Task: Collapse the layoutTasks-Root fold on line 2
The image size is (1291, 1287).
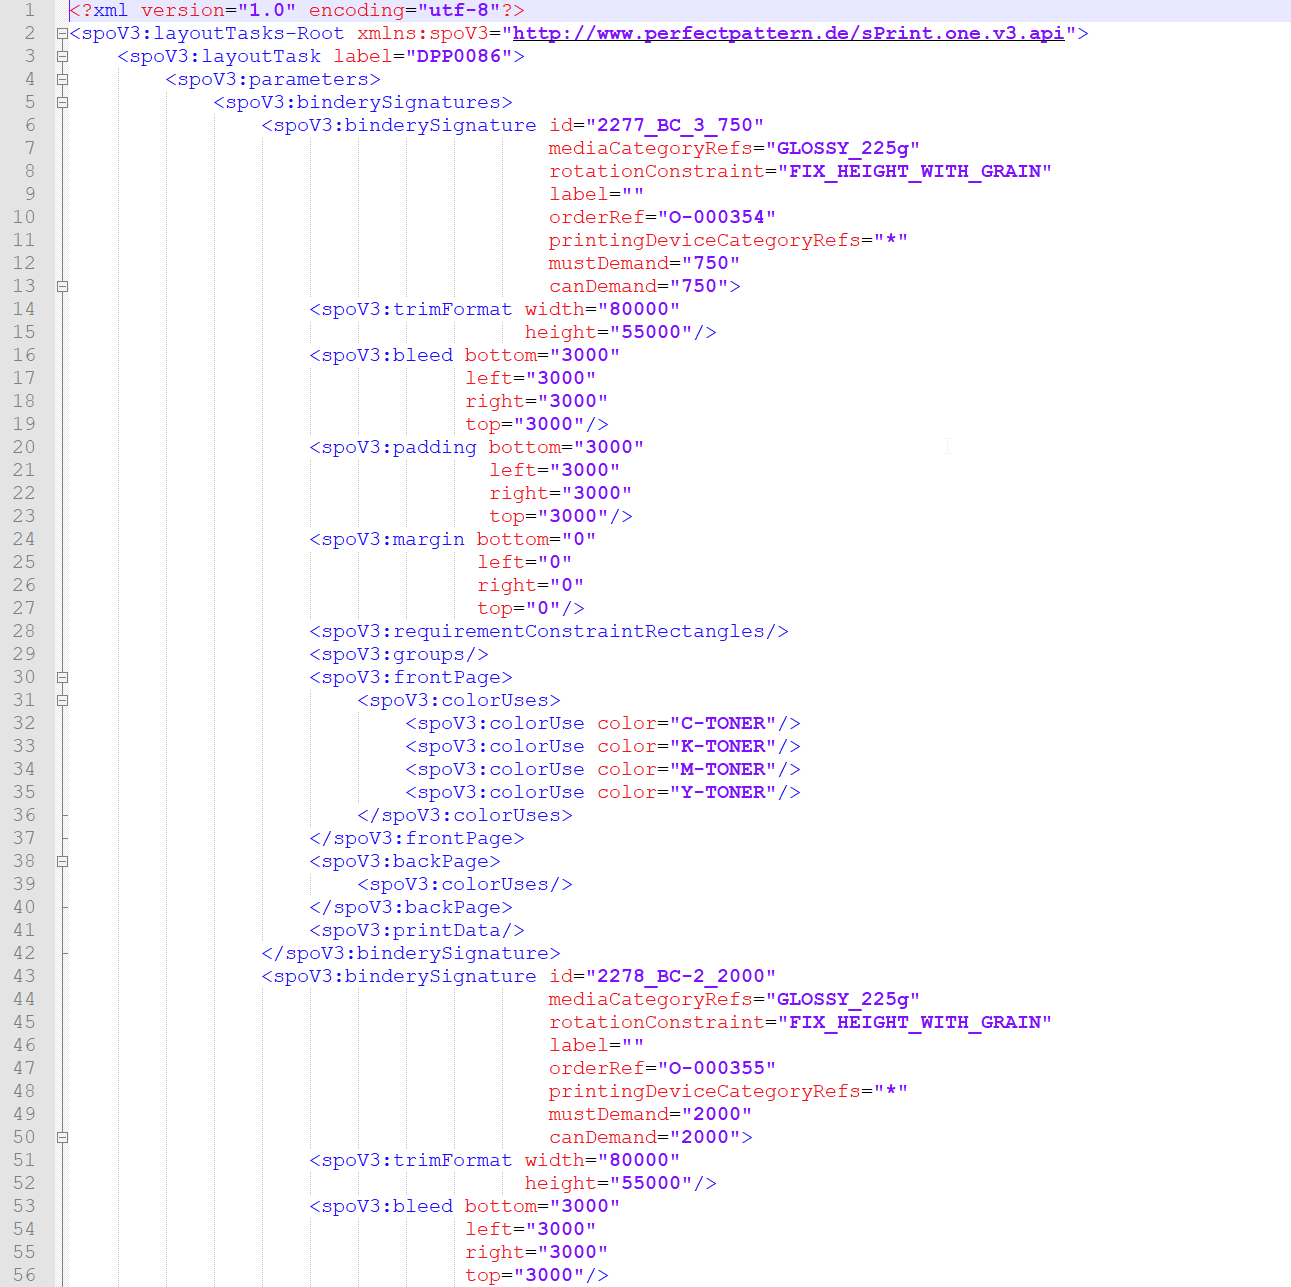Action: [x=62, y=33]
